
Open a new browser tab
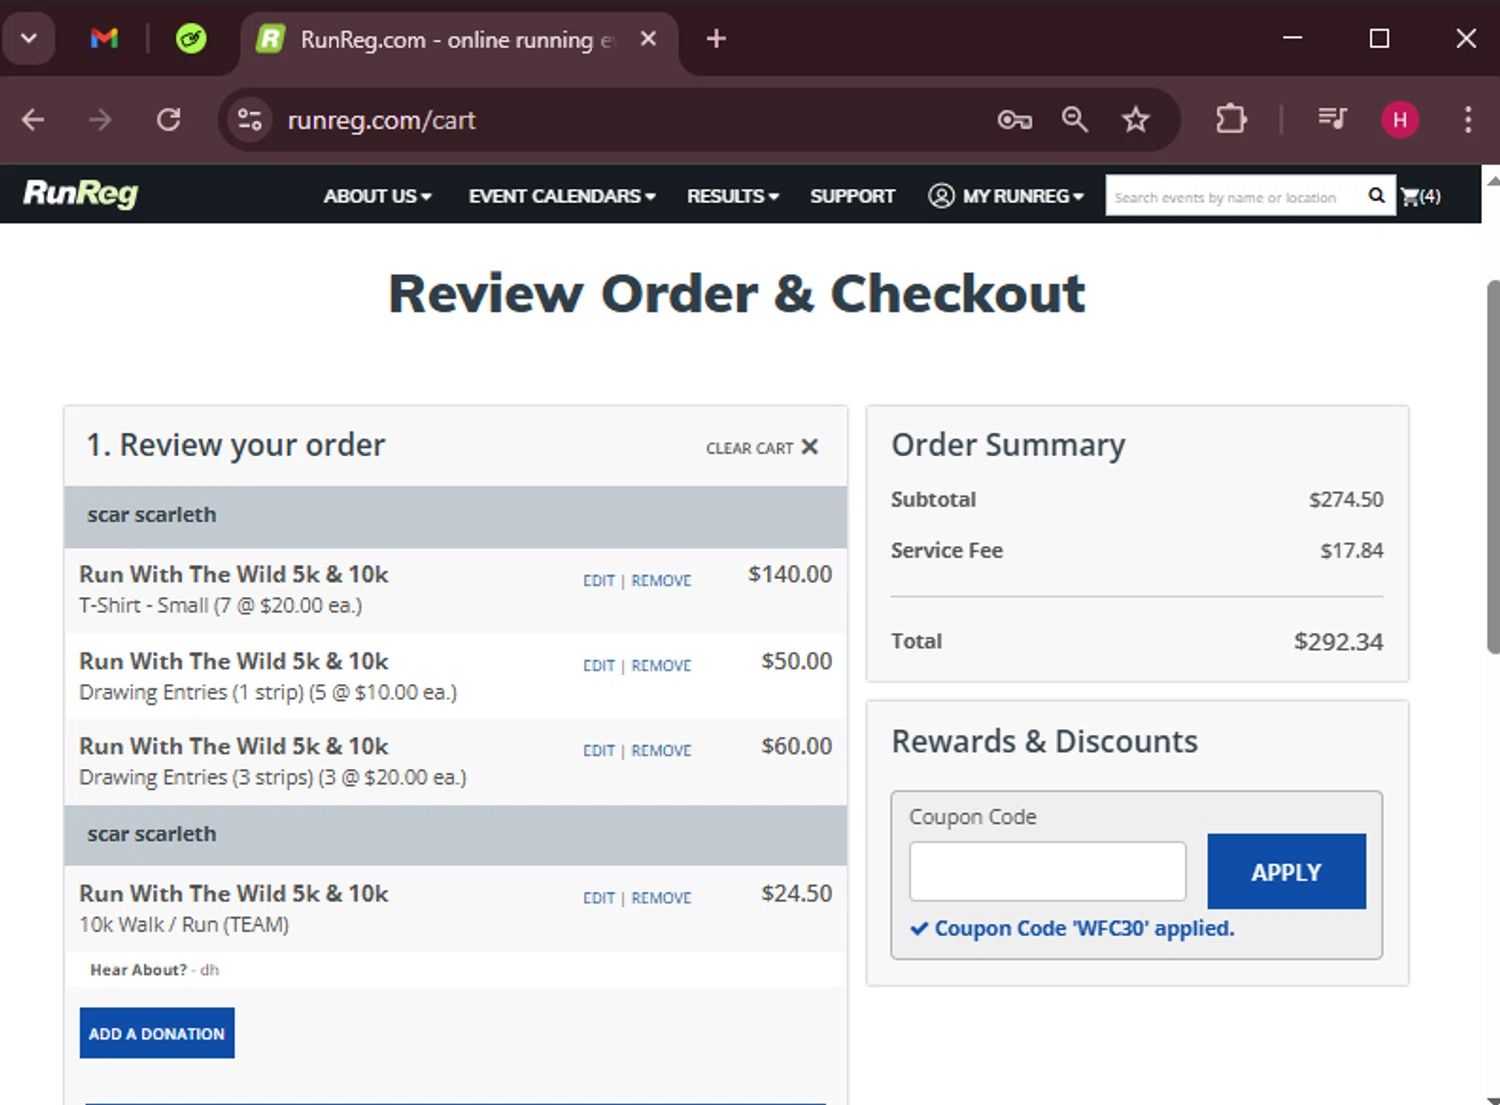tap(716, 39)
